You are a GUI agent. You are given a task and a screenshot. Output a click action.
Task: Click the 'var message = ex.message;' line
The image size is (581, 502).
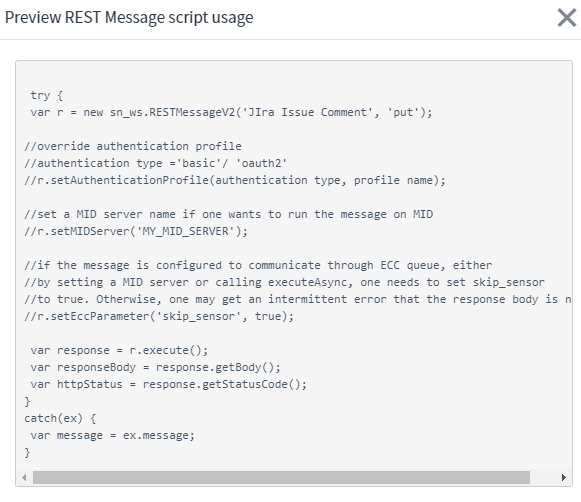coord(112,436)
